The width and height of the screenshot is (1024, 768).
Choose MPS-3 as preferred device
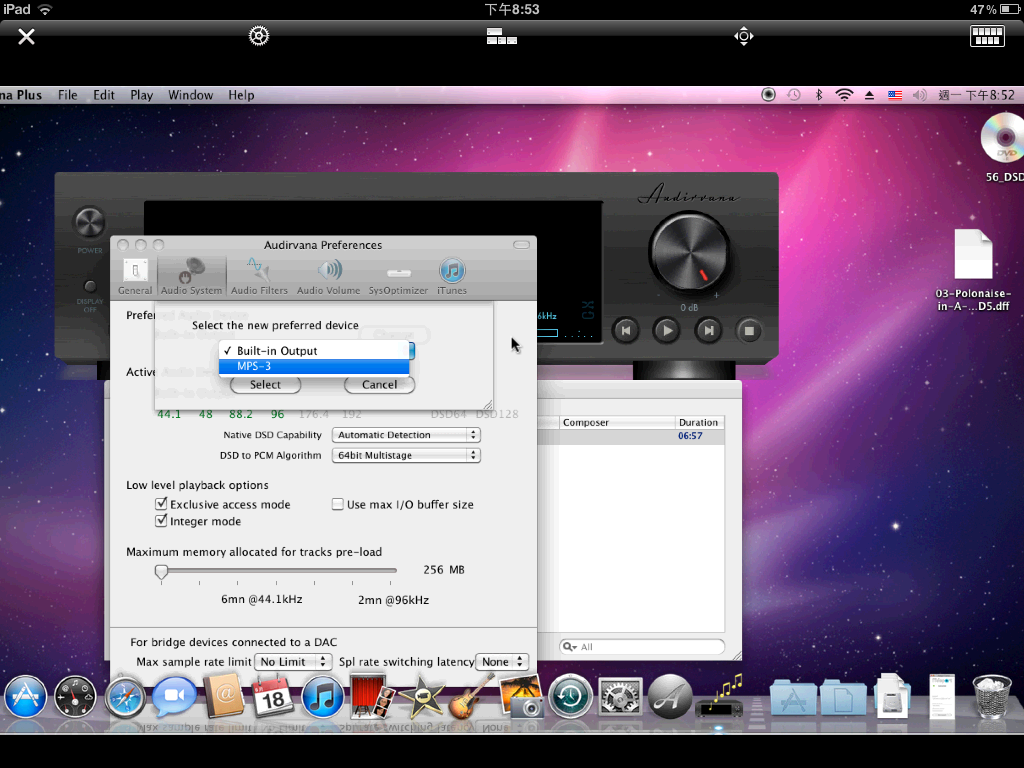tap(314, 366)
